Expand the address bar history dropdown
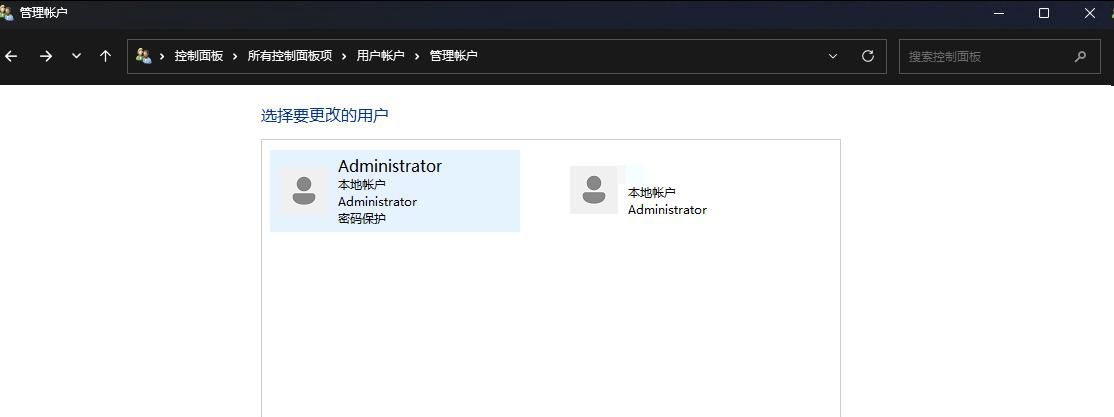This screenshot has height=417, width=1114. click(x=833, y=56)
